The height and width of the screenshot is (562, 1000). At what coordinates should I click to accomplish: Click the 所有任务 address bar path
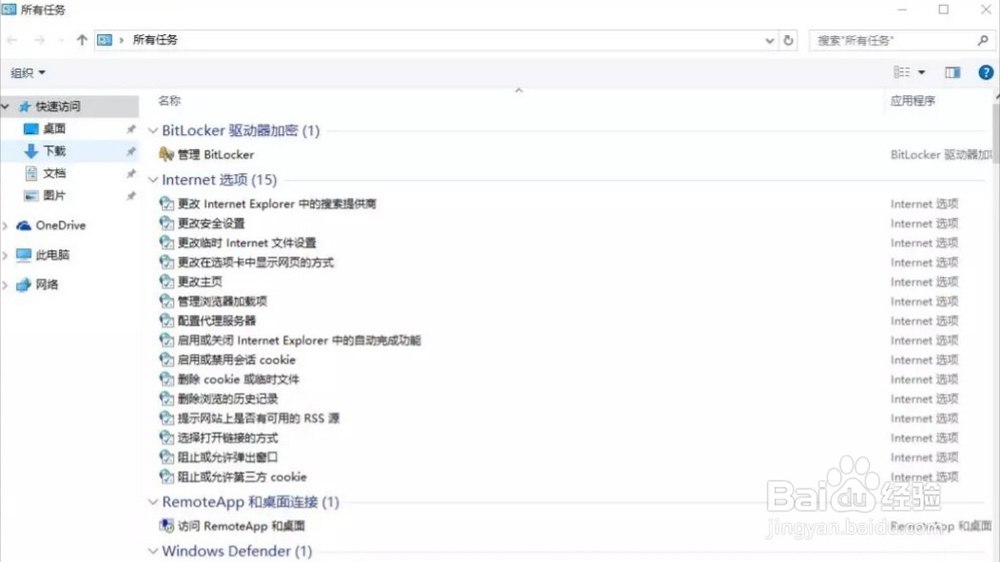[155, 40]
